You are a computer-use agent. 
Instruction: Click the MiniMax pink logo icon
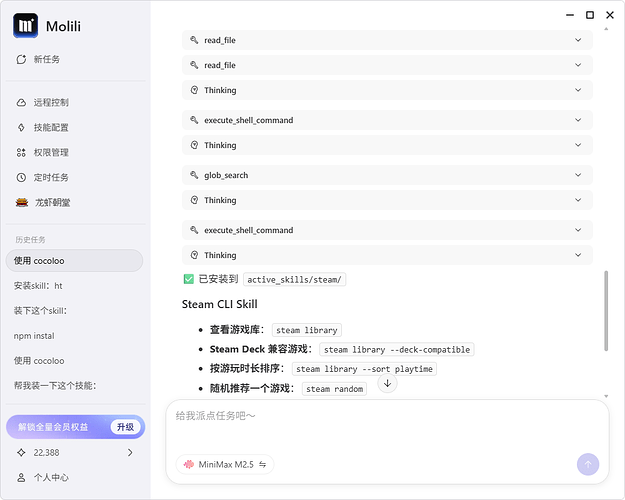click(x=189, y=465)
